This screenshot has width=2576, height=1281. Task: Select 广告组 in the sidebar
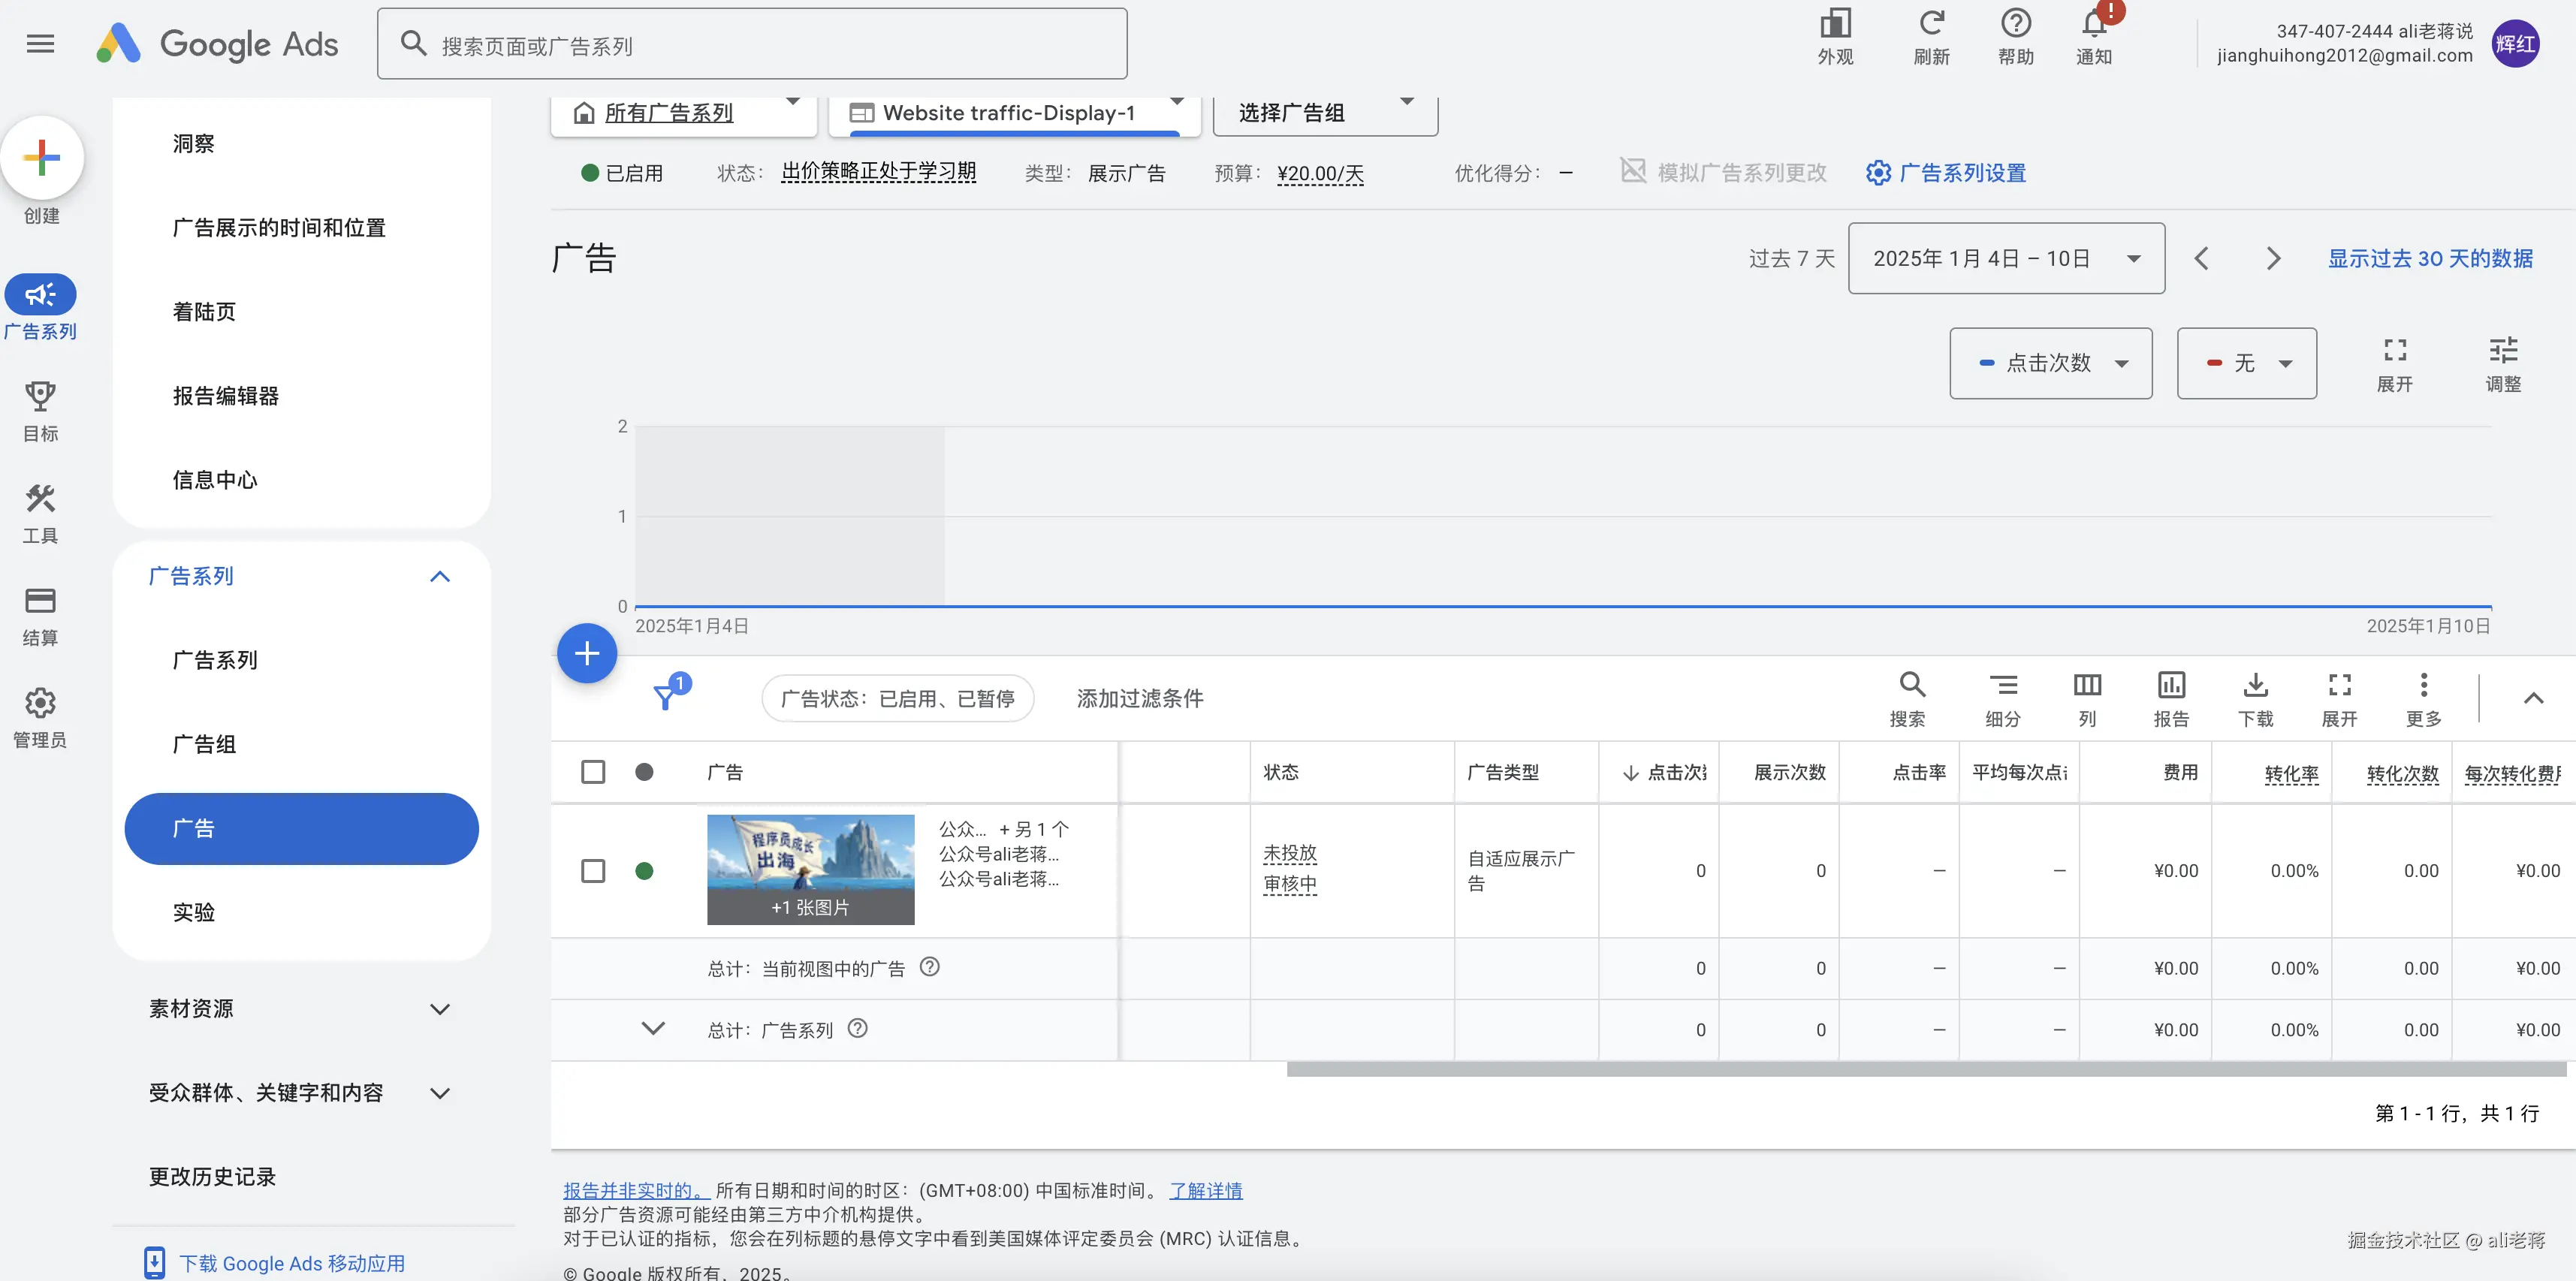point(205,744)
